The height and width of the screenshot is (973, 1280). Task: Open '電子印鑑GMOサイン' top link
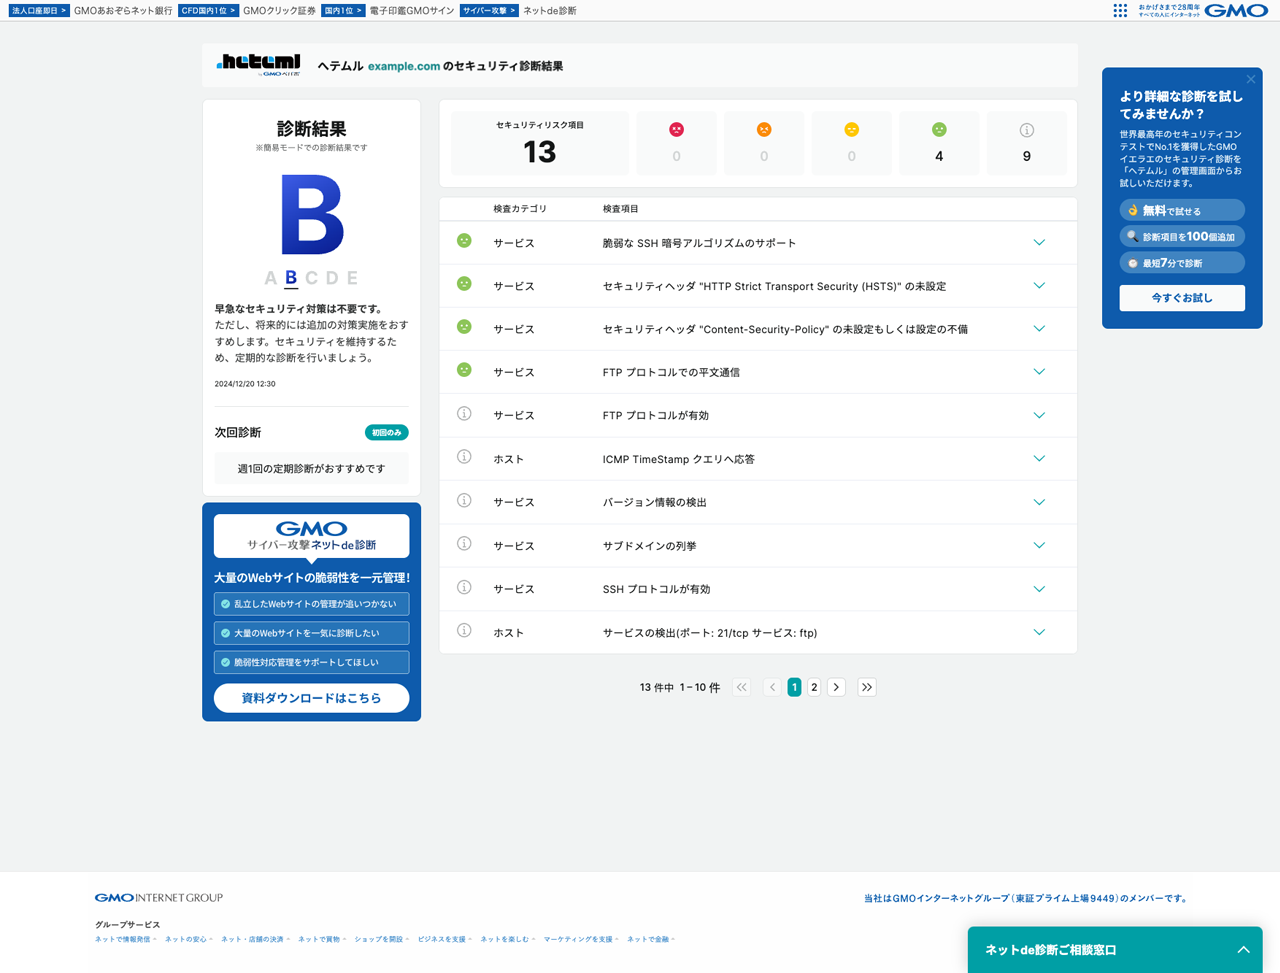(412, 11)
